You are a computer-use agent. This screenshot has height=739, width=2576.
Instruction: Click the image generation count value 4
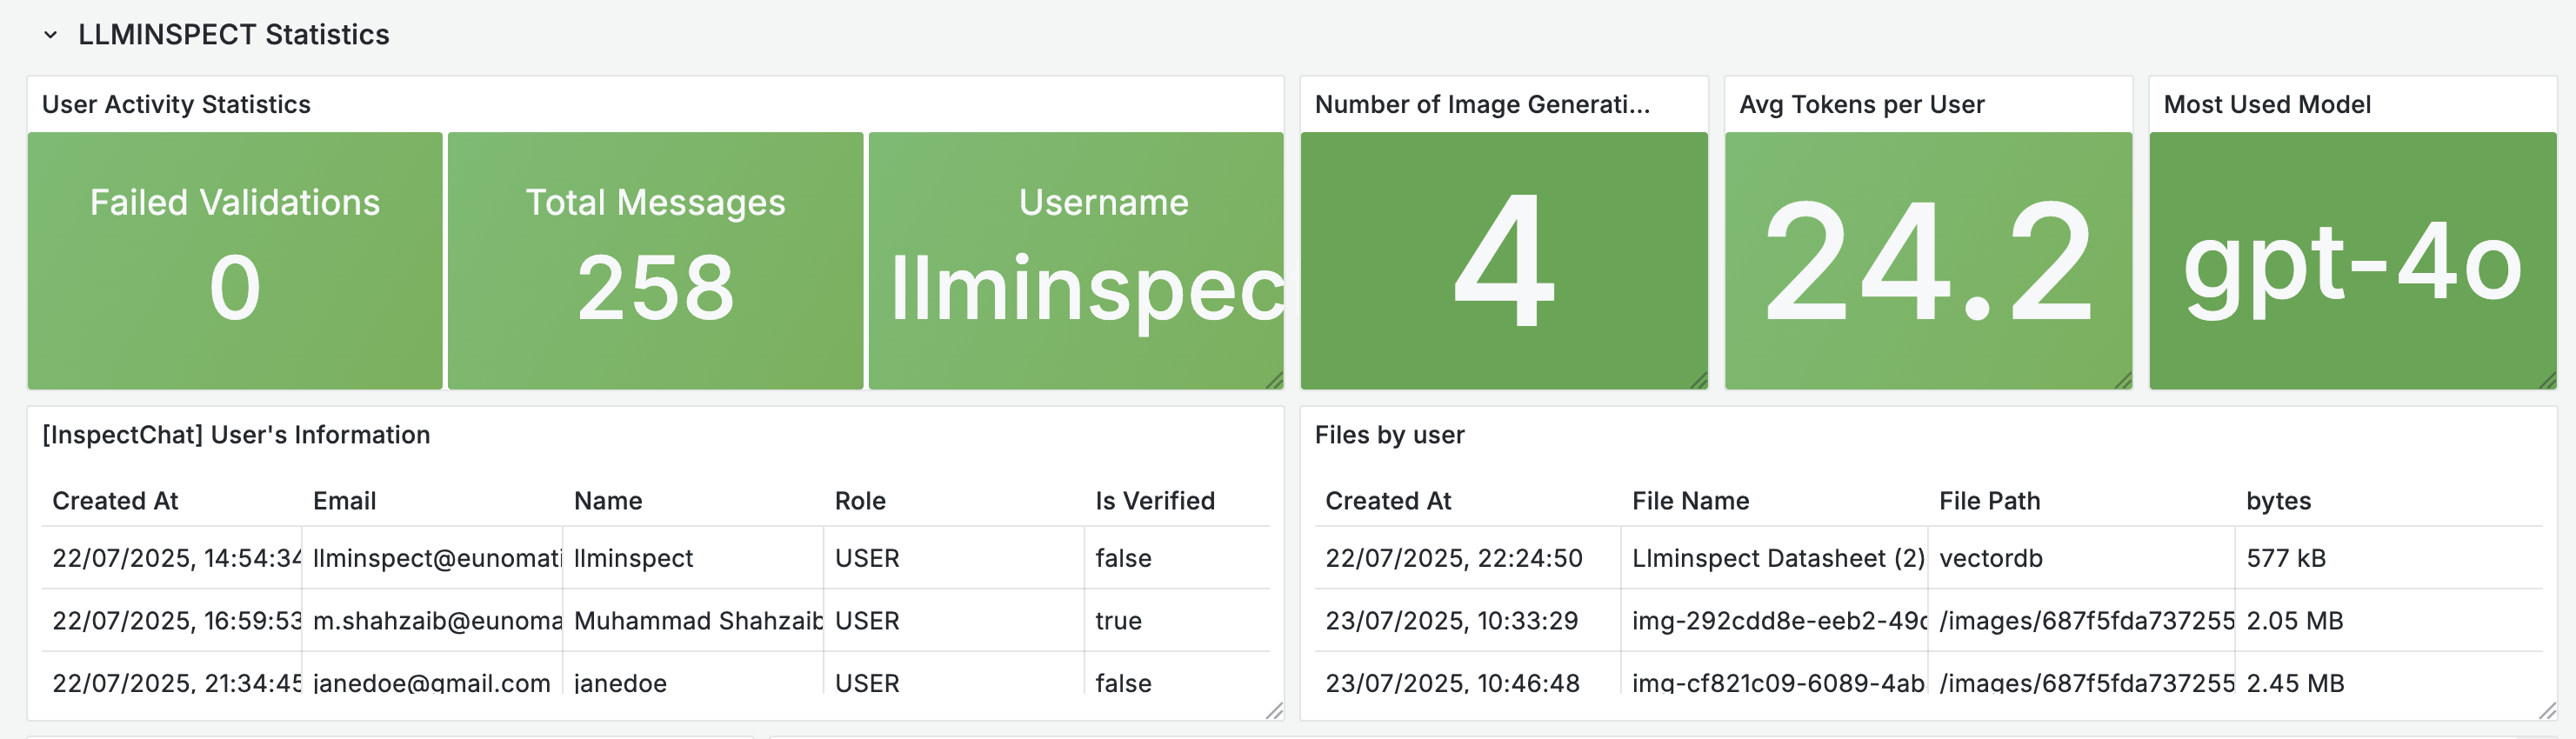[x=1504, y=262]
